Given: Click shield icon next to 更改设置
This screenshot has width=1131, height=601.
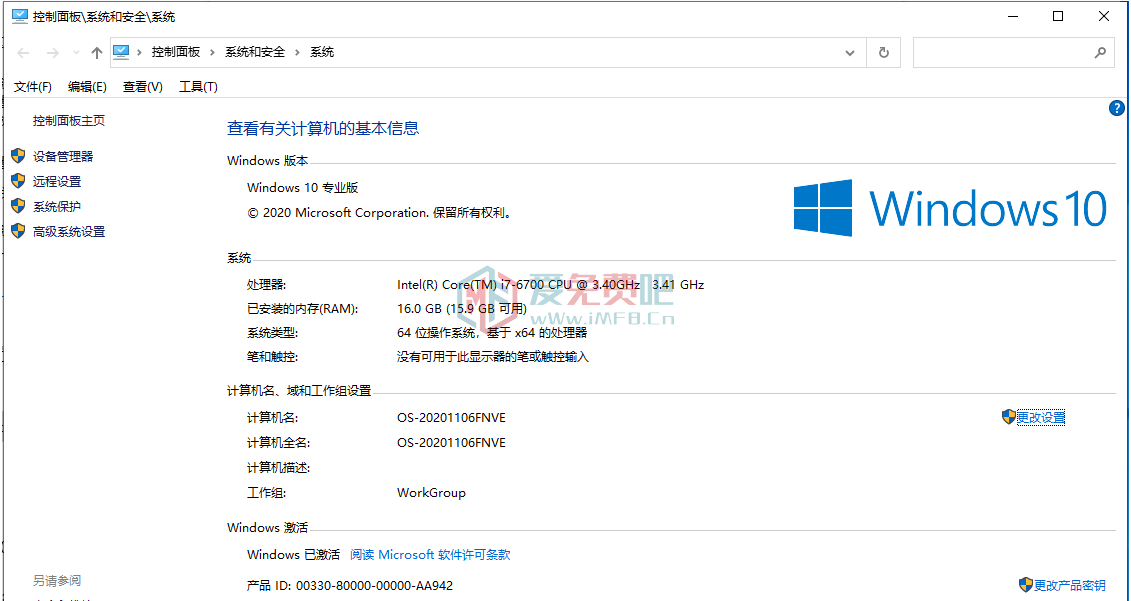Looking at the screenshot, I should (x=1009, y=417).
